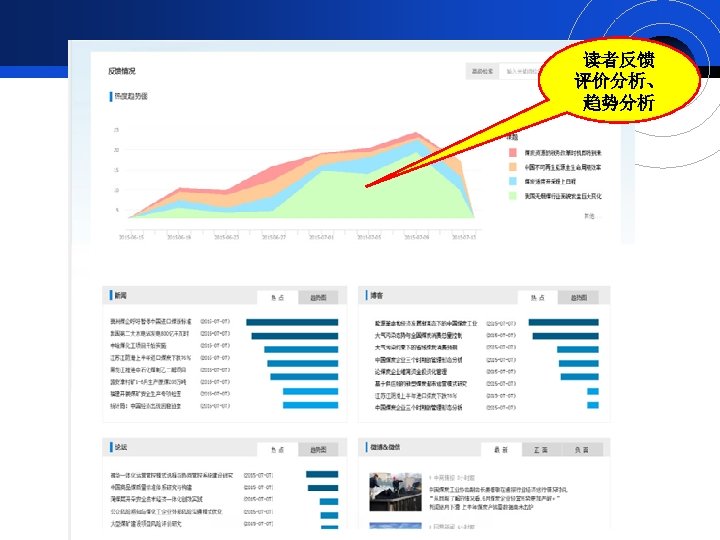Switch to 热点 tab in 博客 panel
The image size is (720, 540).
537,298
